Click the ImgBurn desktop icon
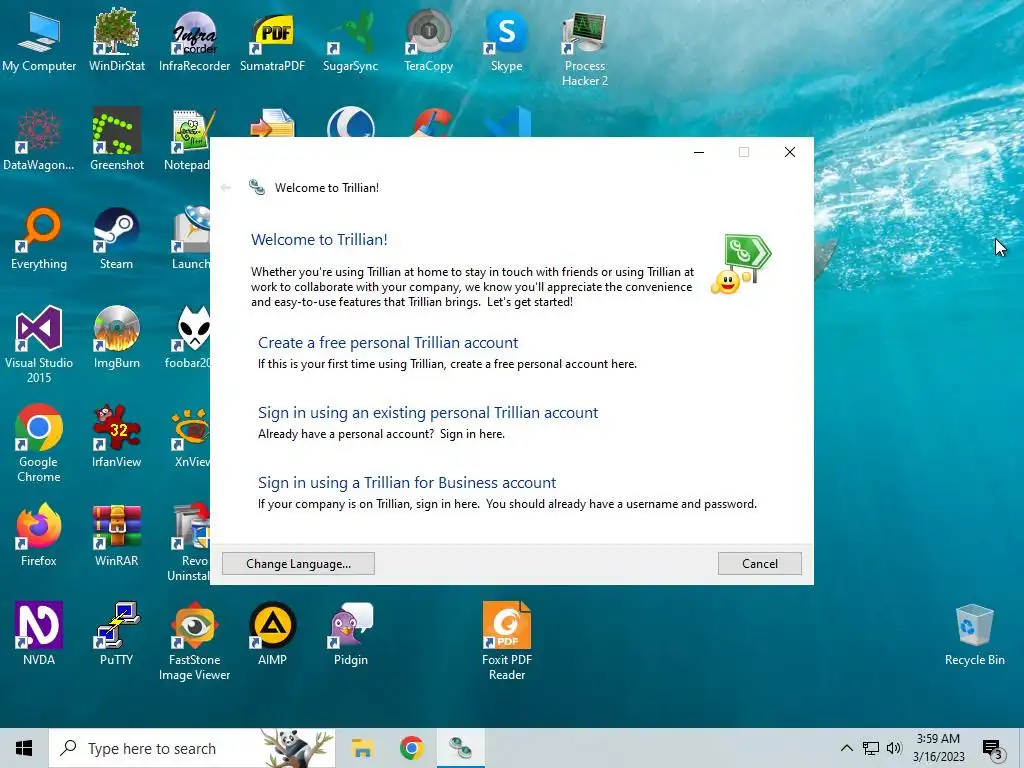The image size is (1024, 768). tap(116, 338)
